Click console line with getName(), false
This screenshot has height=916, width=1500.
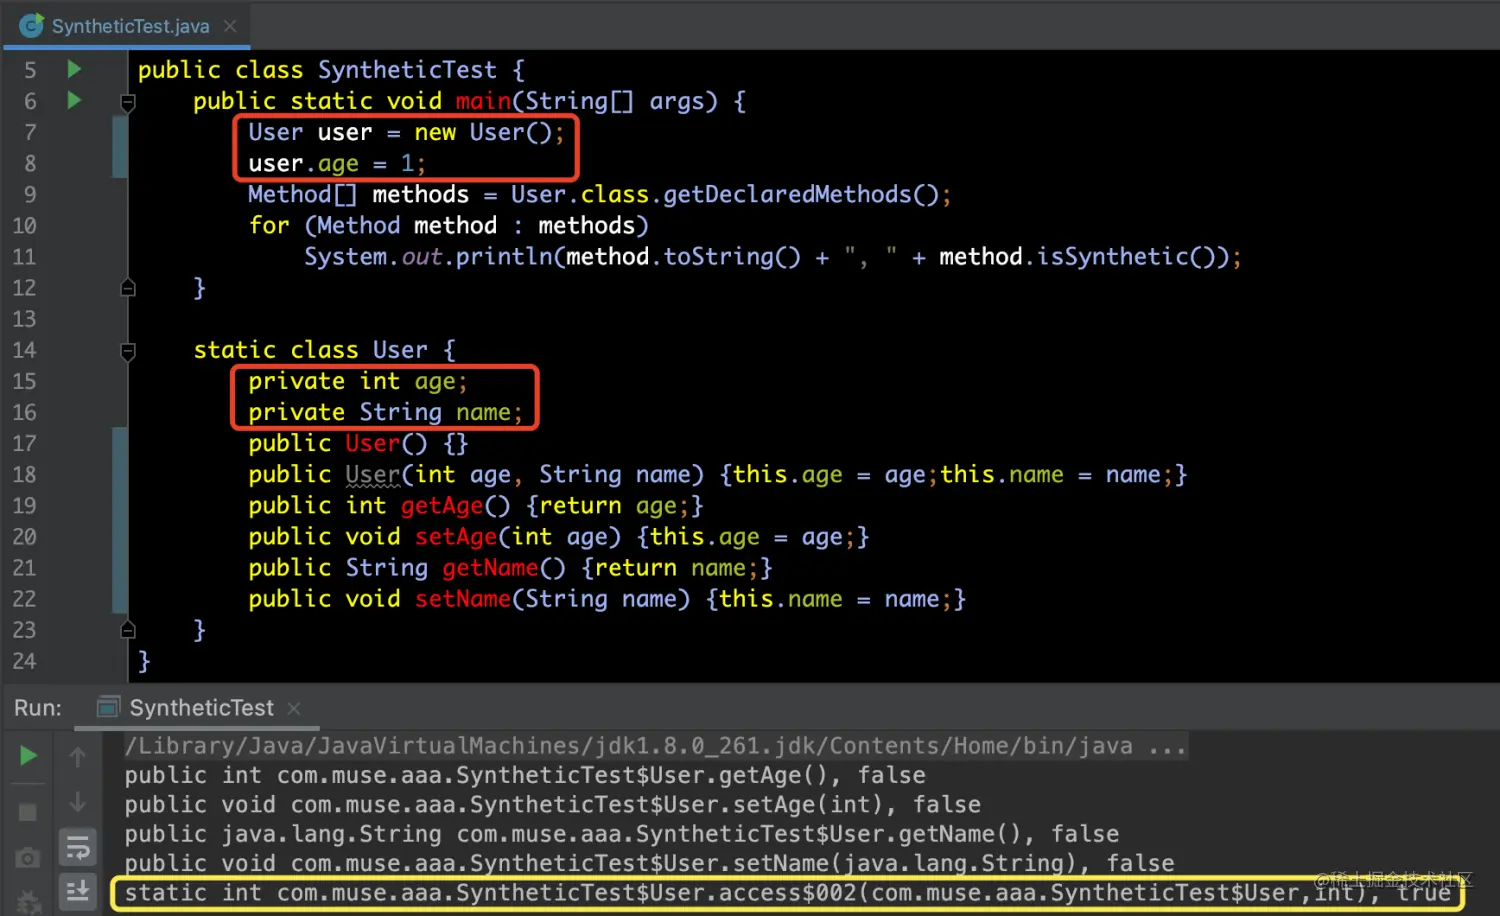click(x=621, y=833)
